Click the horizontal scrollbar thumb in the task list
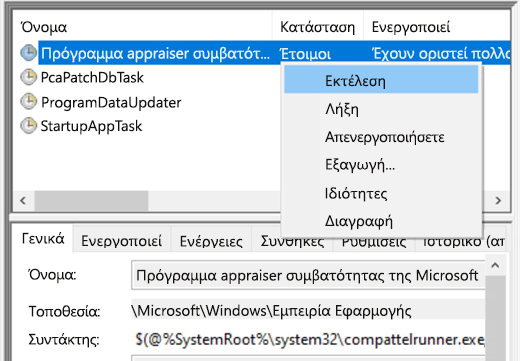This screenshot has height=361, width=520. tap(91, 201)
